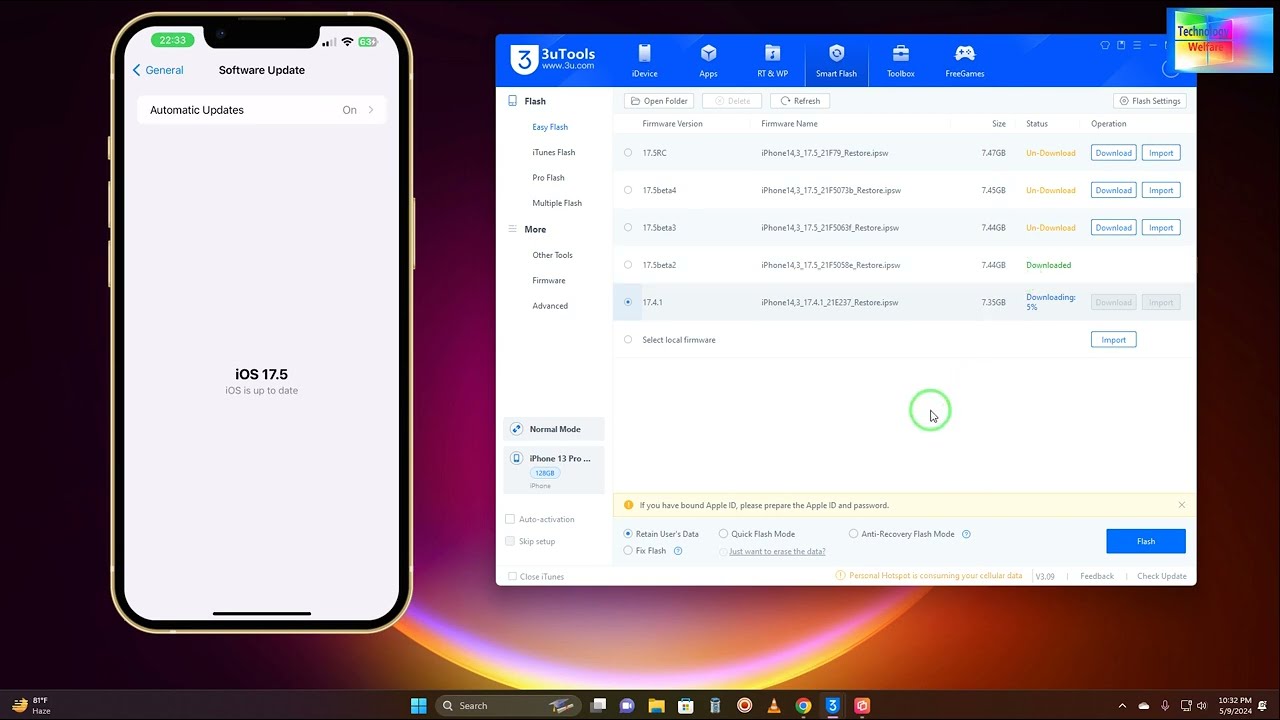Open the iDevice section icon
The width and height of the screenshot is (1280, 720).
pos(644,54)
